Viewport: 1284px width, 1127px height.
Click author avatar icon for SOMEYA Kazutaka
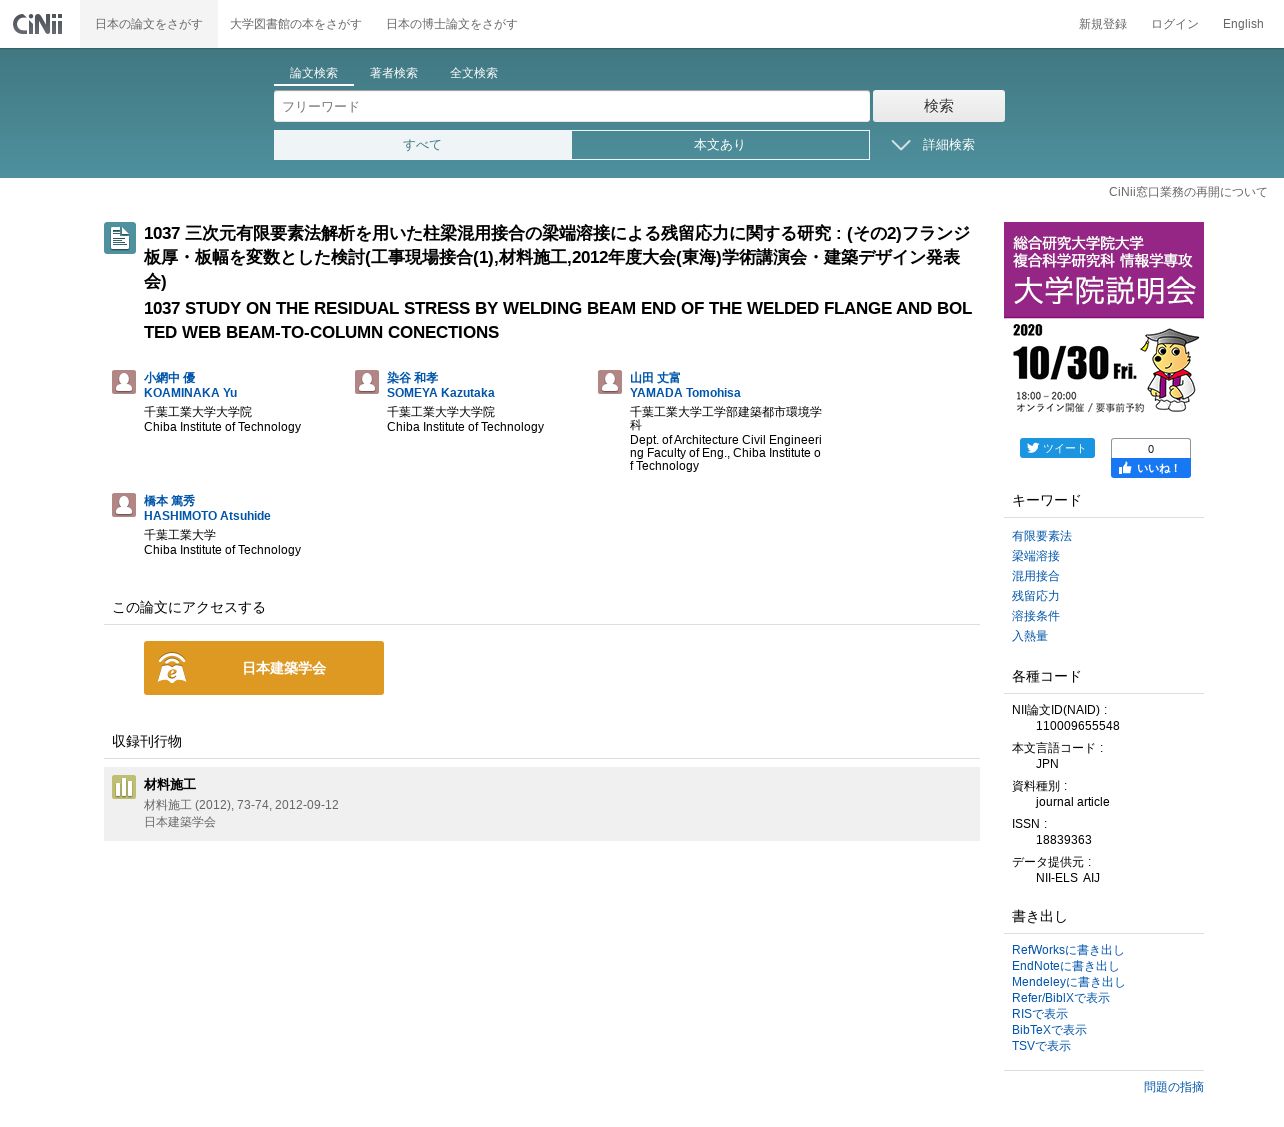[x=367, y=382]
